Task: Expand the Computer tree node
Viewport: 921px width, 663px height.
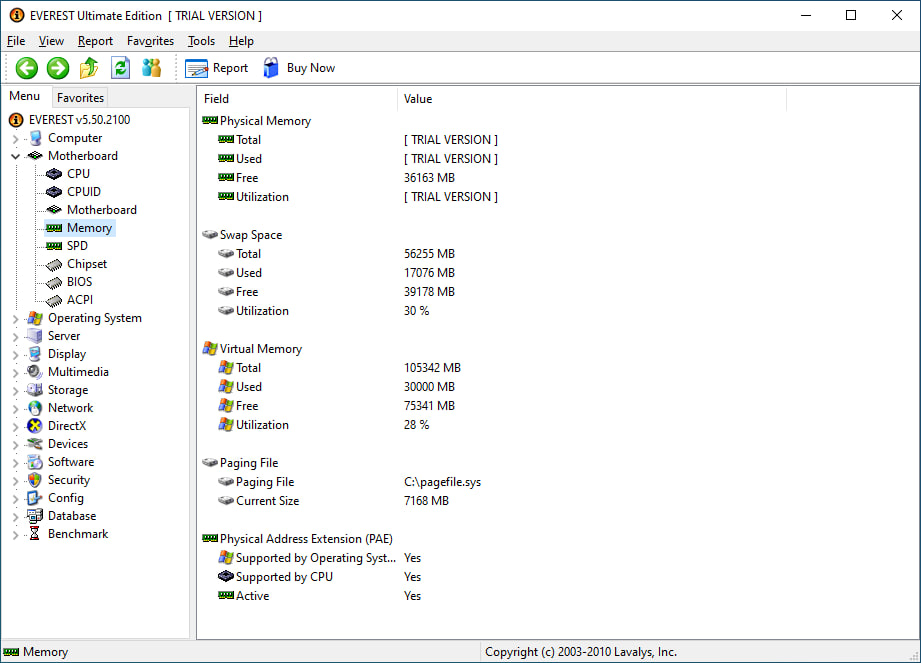Action: [16, 139]
